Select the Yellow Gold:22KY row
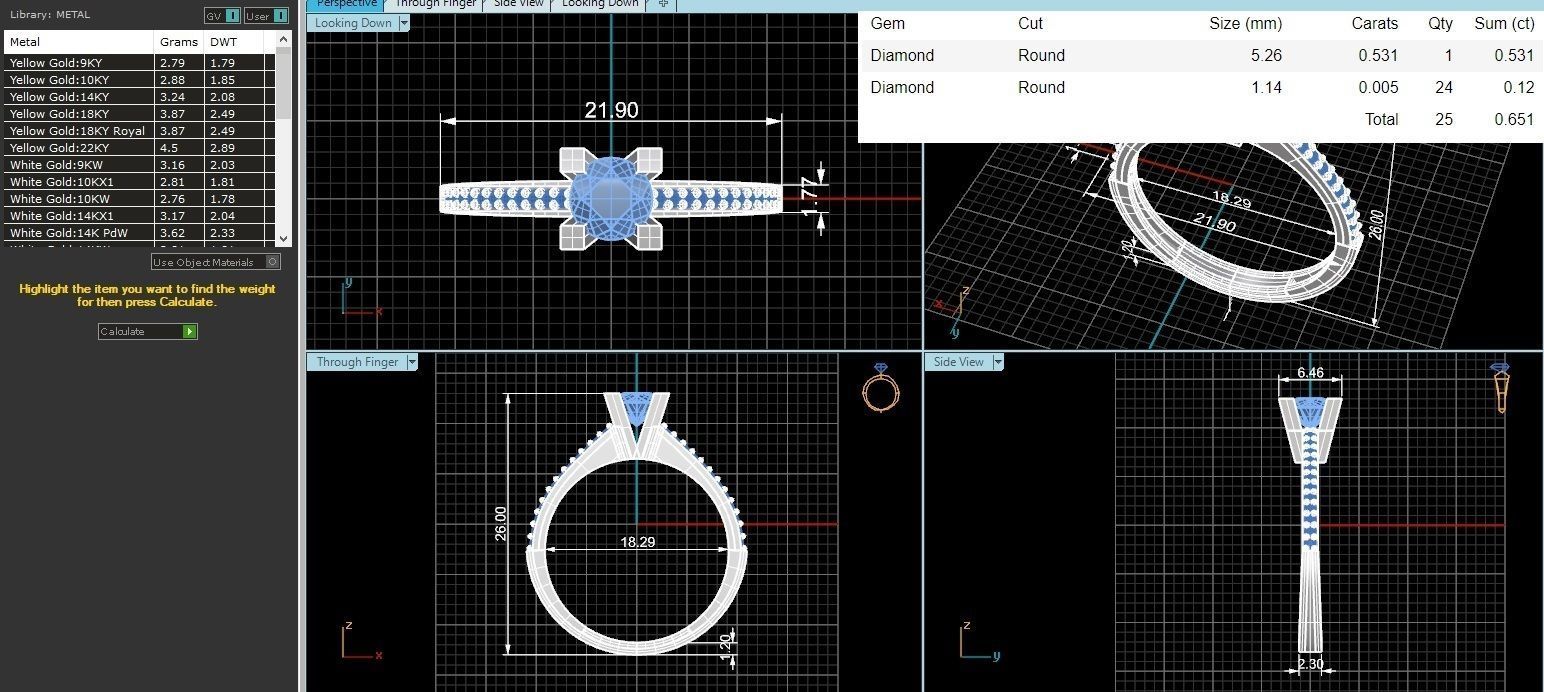Screen dimensions: 1544x692 tap(140, 148)
